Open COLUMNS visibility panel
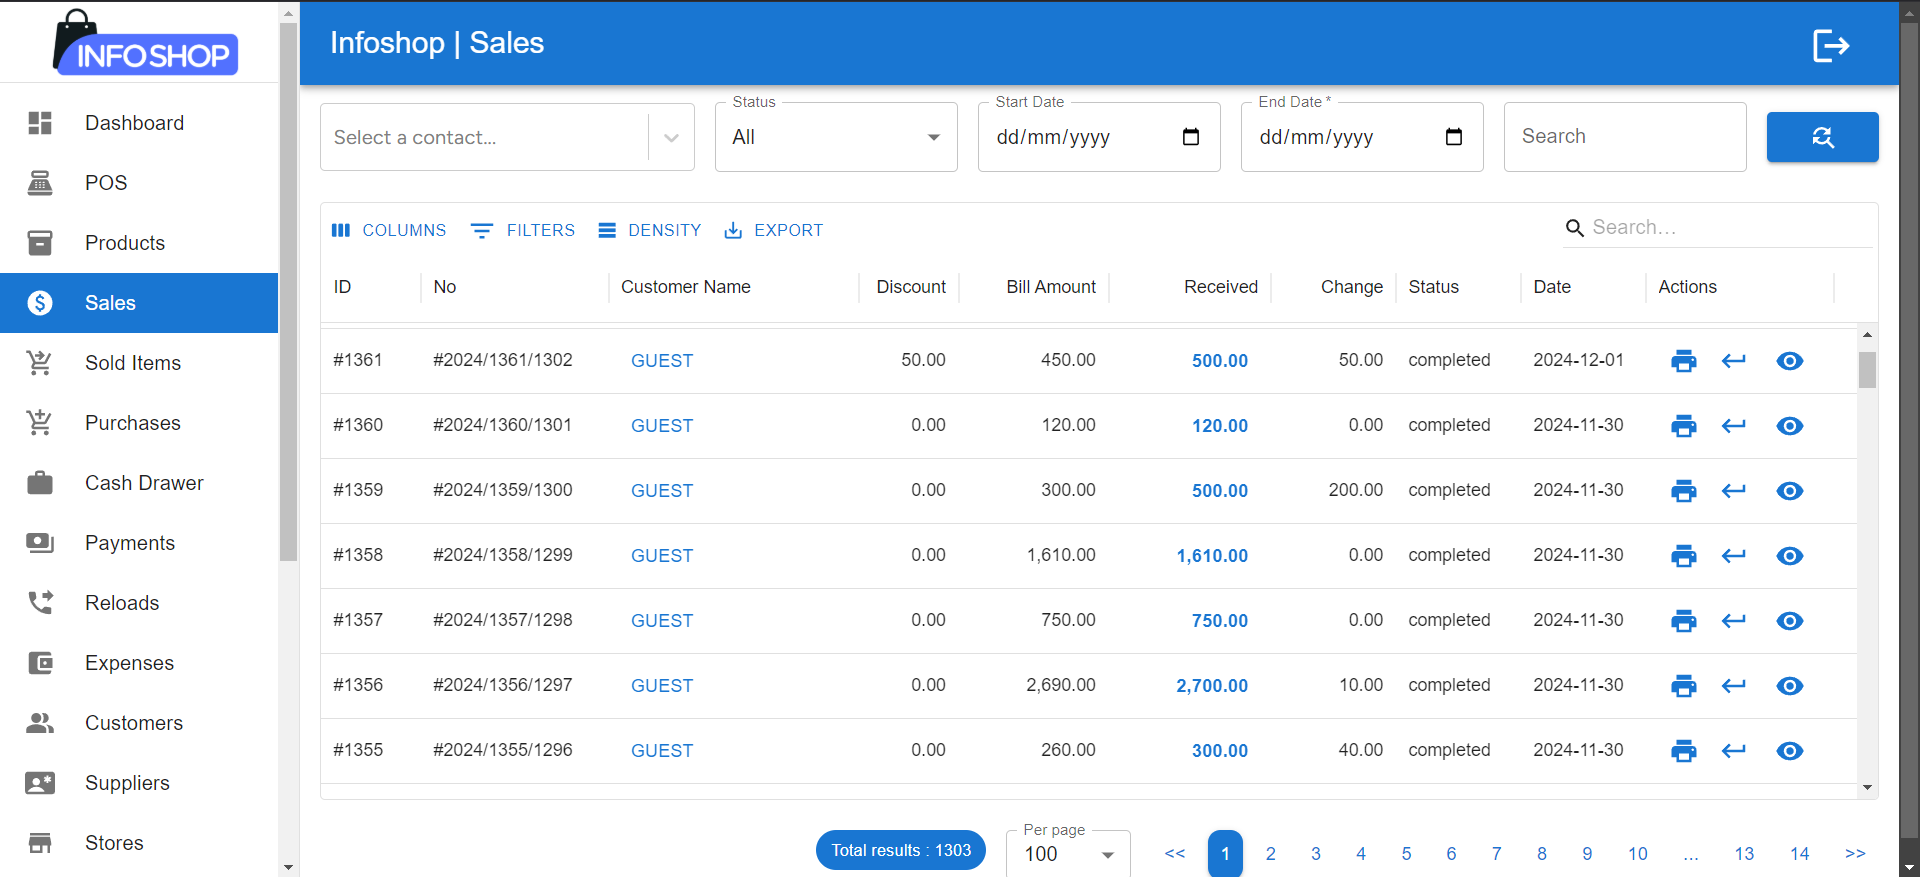 click(x=389, y=230)
